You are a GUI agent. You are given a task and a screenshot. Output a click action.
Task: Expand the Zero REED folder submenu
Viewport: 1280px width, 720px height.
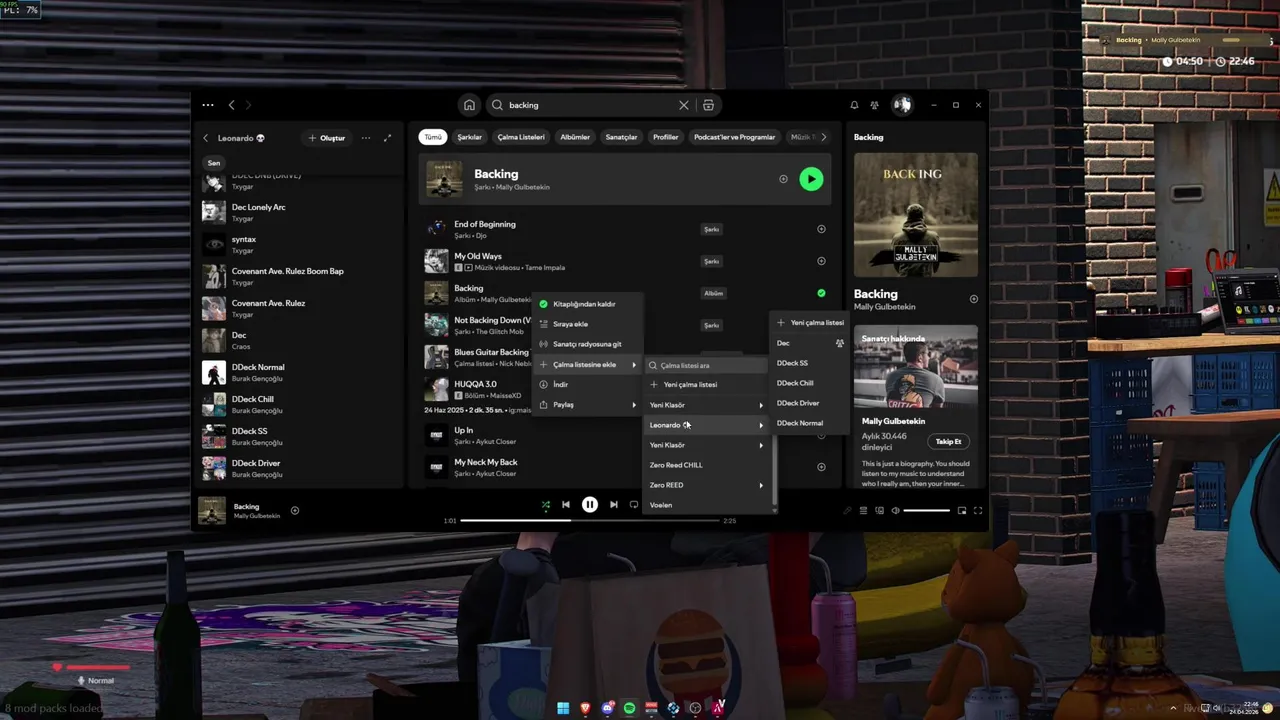[706, 485]
